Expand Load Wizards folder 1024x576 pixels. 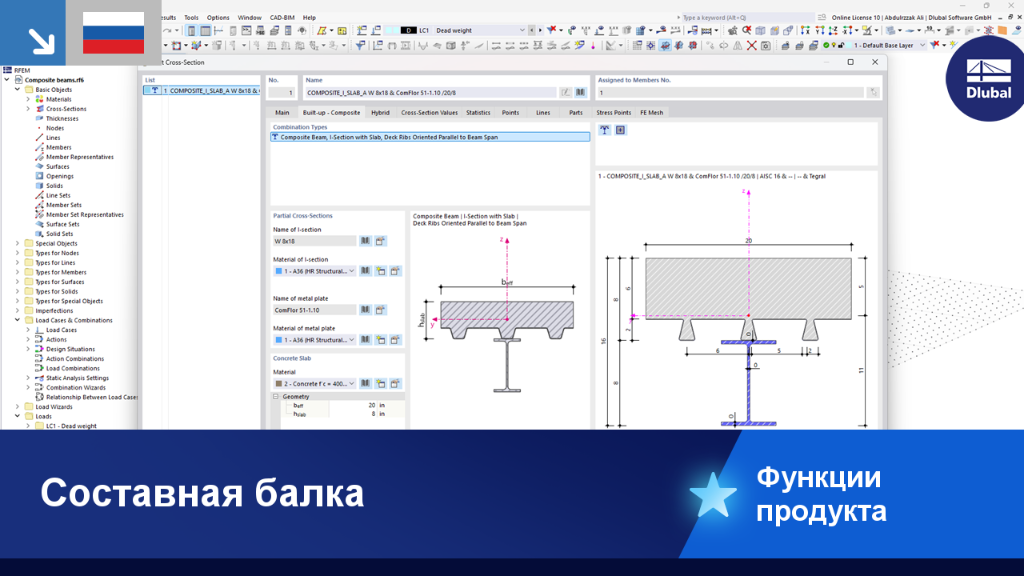(18, 407)
